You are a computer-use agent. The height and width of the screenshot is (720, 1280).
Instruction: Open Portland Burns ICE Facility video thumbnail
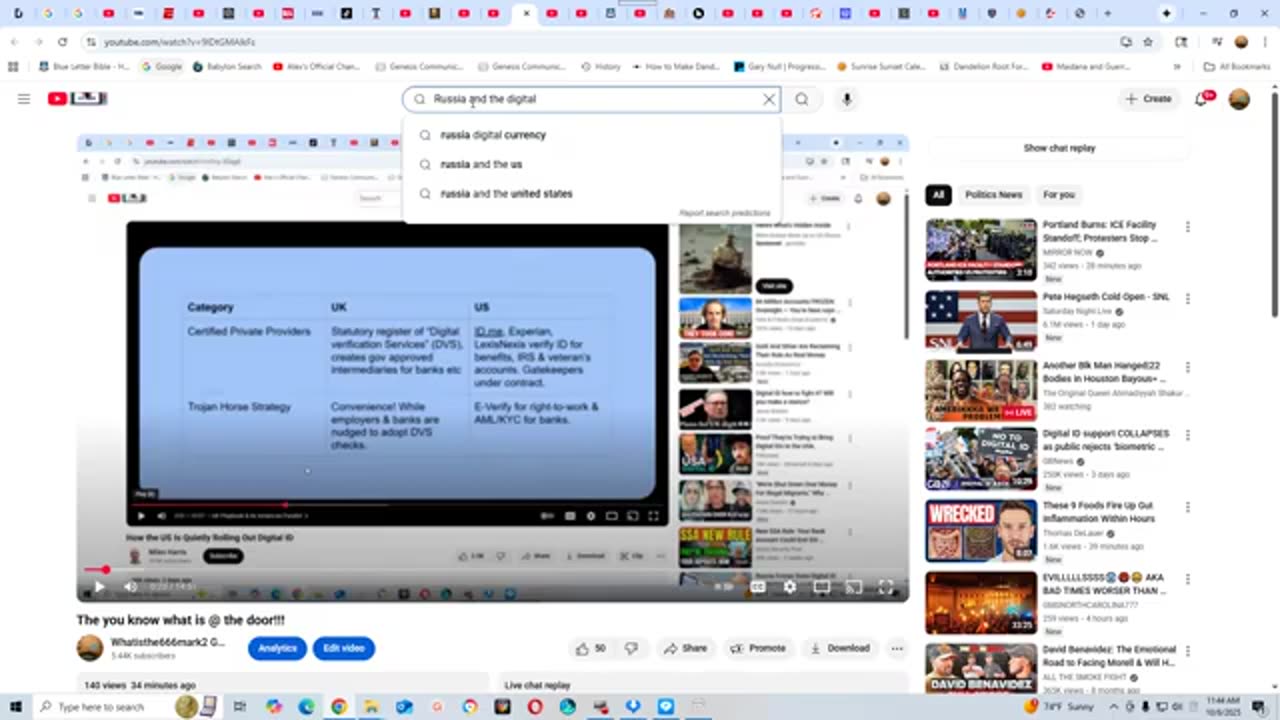[981, 250]
